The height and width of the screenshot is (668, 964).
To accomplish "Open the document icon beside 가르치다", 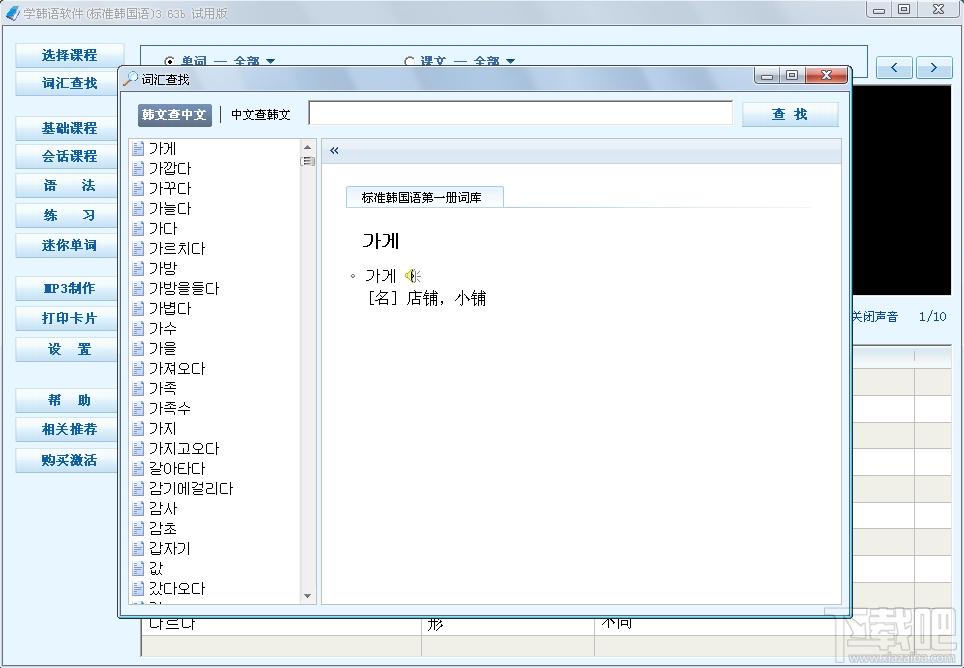I will click(138, 248).
